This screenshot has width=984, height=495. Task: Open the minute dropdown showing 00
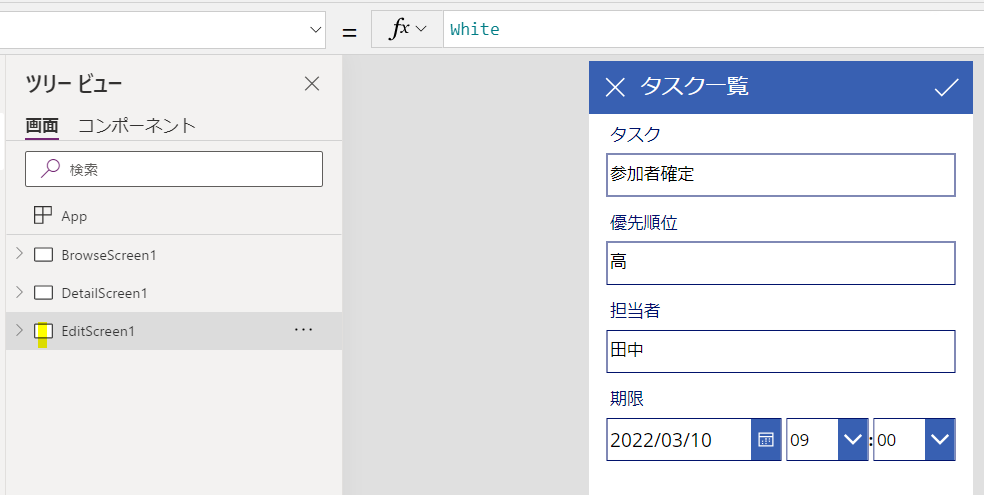coord(939,440)
